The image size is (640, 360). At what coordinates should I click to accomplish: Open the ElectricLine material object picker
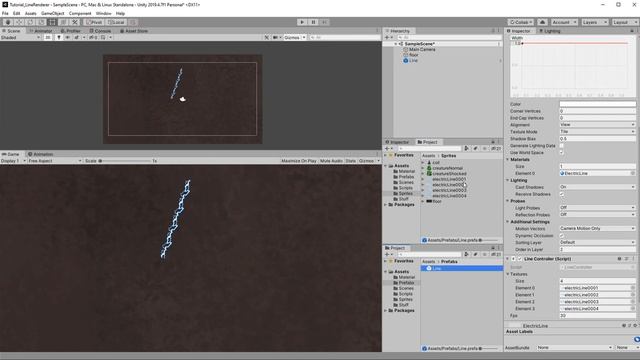(x=633, y=173)
